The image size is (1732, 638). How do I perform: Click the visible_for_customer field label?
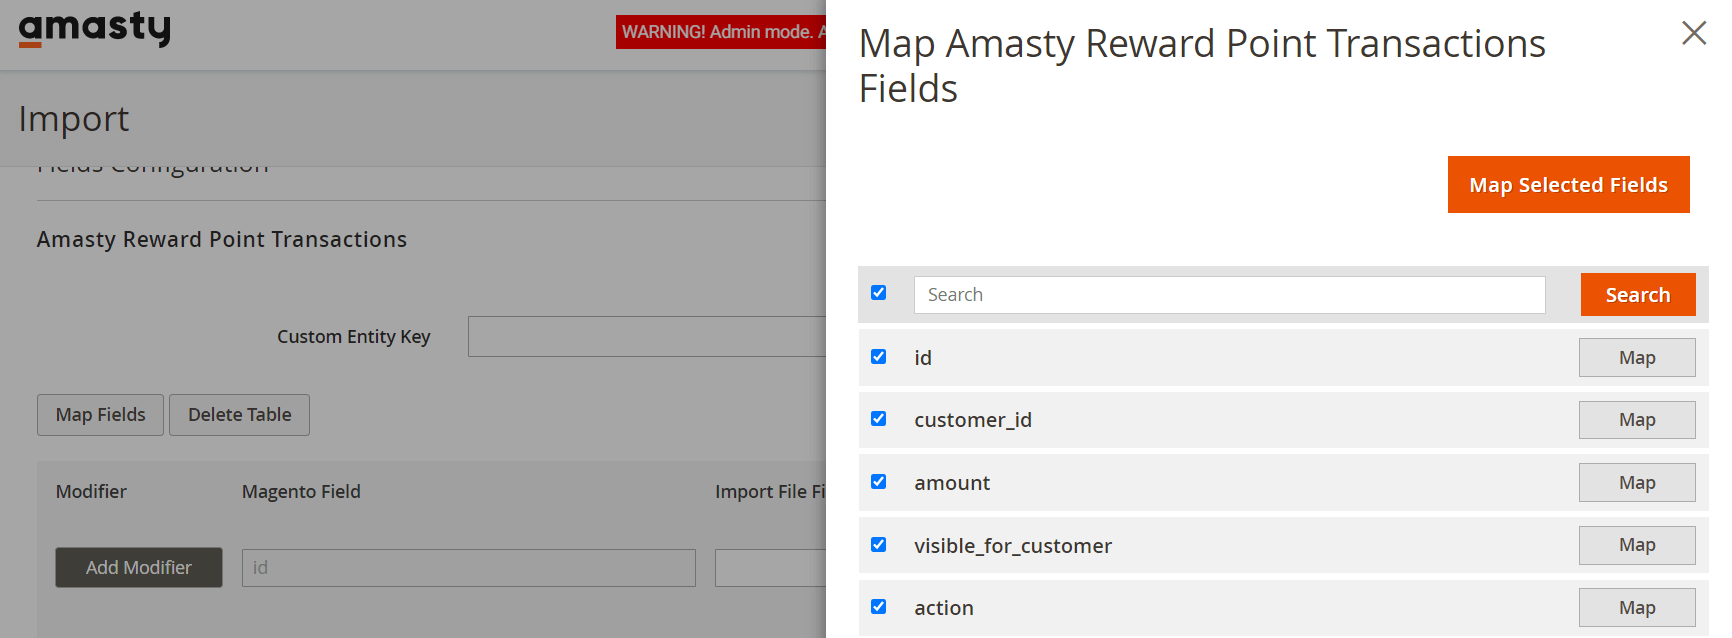pyautogui.click(x=1013, y=546)
